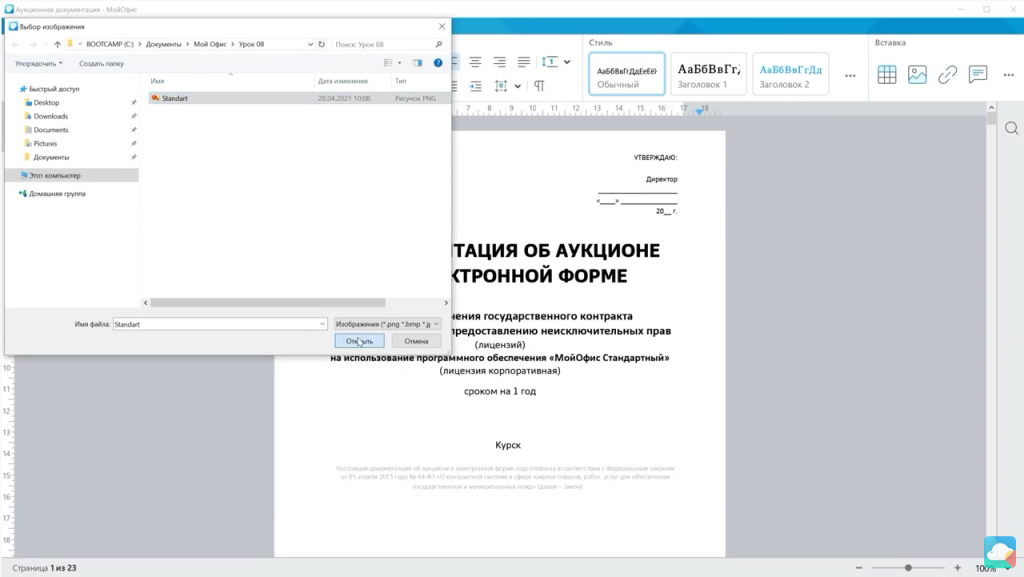
Task: Justify paragraph in MyOffice toolbar
Action: coord(524,62)
